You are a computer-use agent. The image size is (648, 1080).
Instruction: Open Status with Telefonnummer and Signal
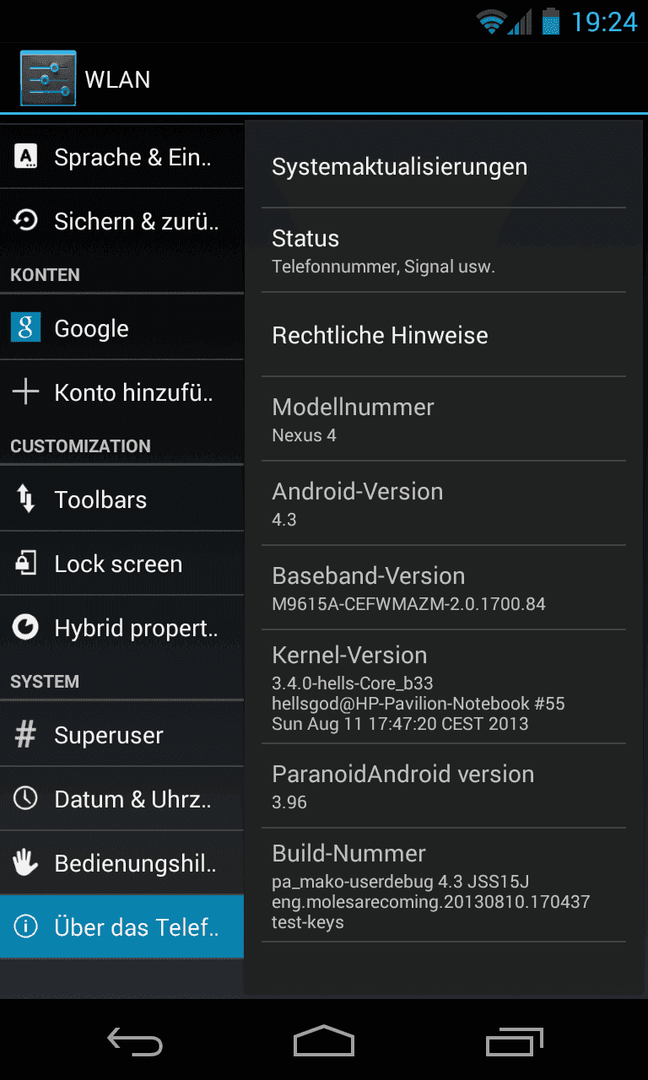443,250
